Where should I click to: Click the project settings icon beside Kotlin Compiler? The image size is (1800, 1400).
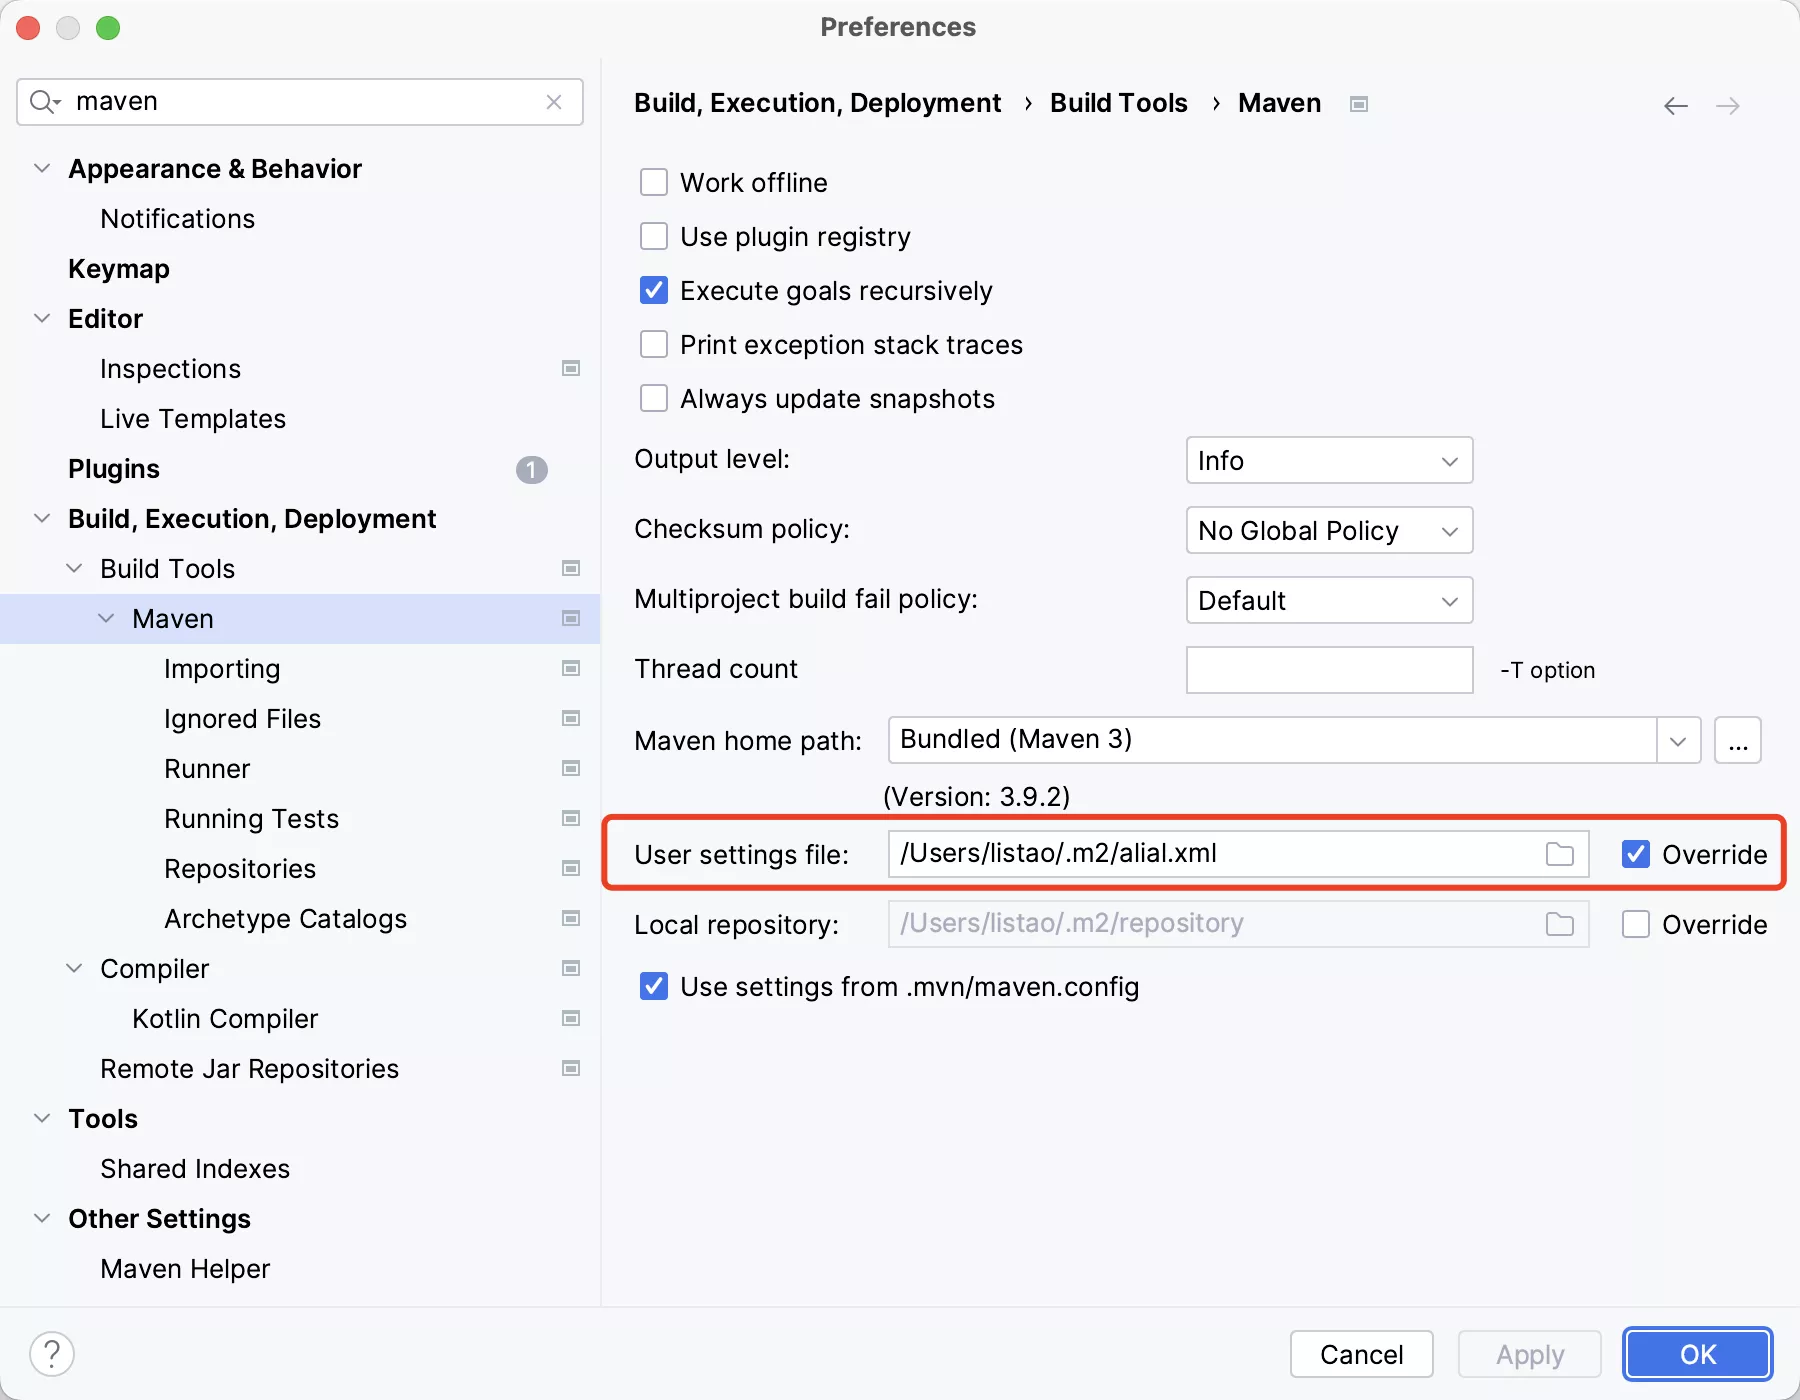(x=571, y=1018)
